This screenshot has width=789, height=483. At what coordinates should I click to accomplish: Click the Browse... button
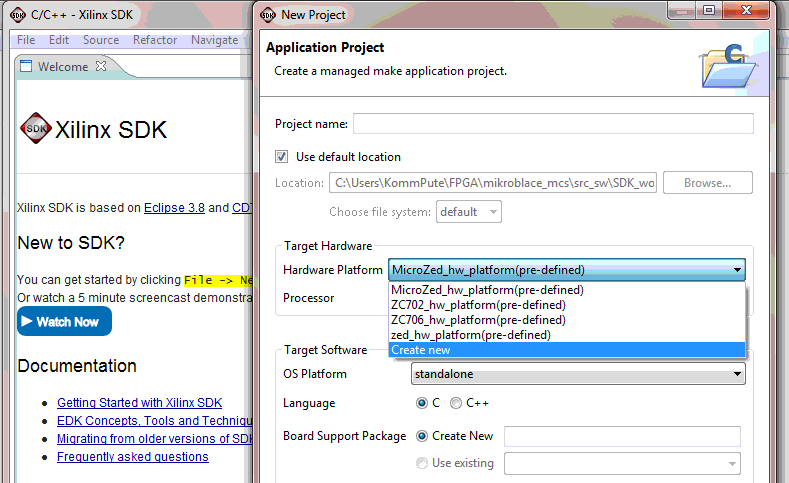tap(707, 183)
